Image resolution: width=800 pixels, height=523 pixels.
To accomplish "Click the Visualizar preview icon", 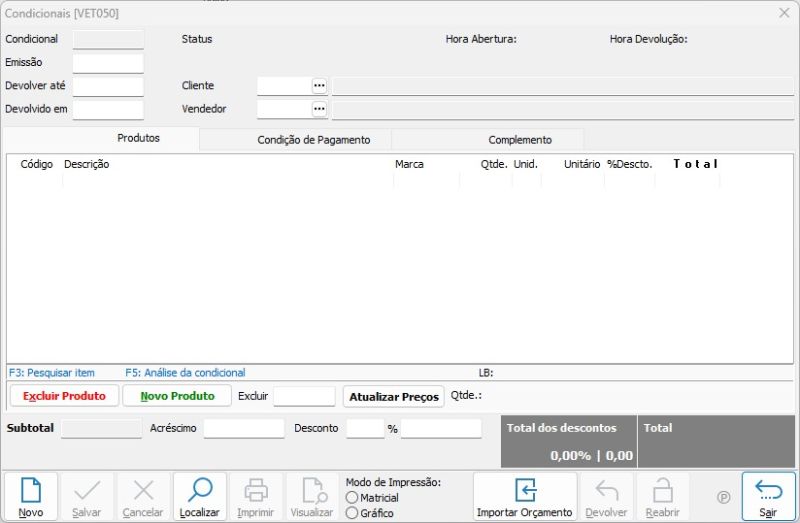I will [312, 490].
